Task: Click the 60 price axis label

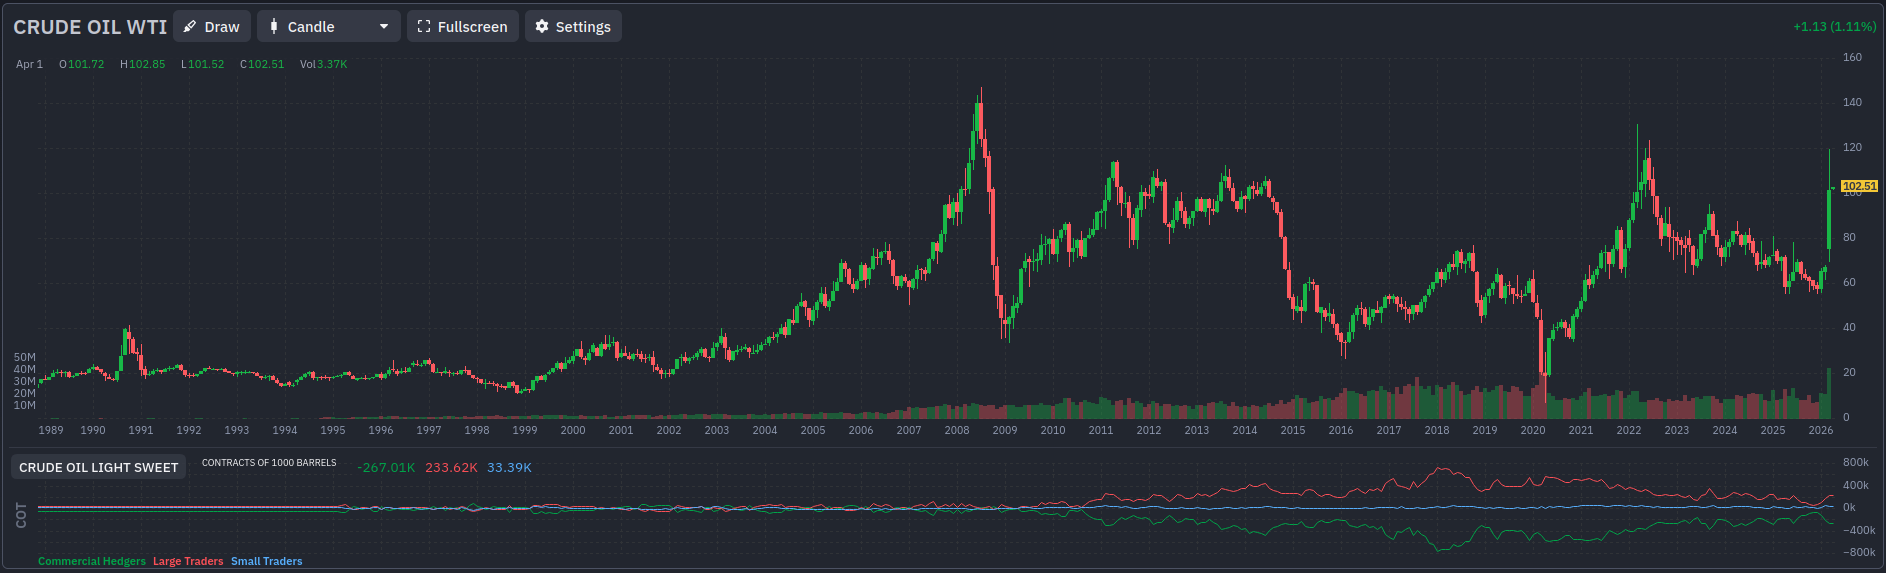Action: point(1849,282)
